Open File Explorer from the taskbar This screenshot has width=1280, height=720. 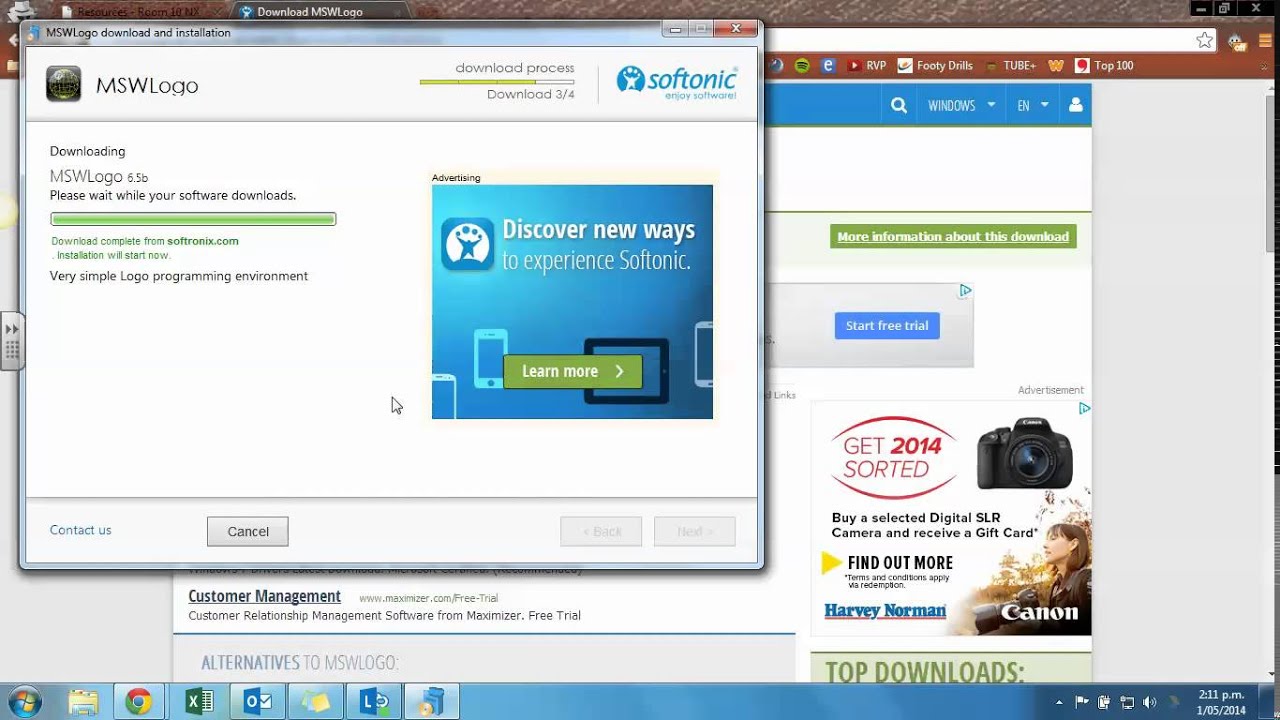tap(83, 701)
